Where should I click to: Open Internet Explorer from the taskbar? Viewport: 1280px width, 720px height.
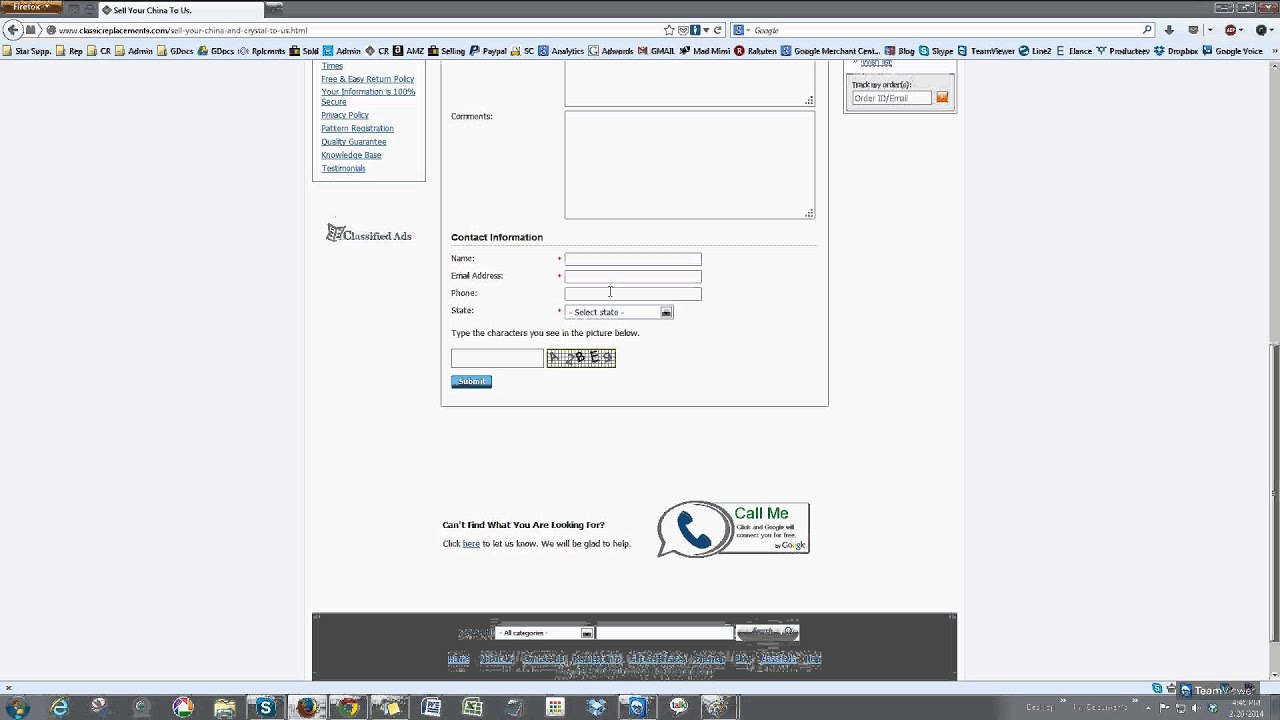point(60,707)
